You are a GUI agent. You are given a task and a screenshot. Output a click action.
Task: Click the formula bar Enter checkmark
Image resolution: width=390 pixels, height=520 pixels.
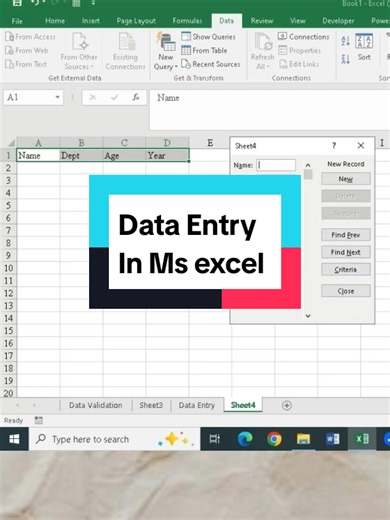tap(115, 97)
